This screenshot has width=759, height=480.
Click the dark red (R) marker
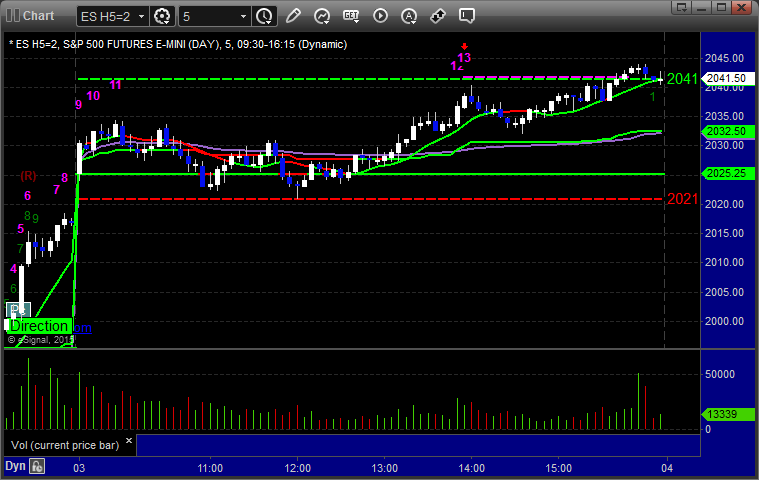point(28,176)
